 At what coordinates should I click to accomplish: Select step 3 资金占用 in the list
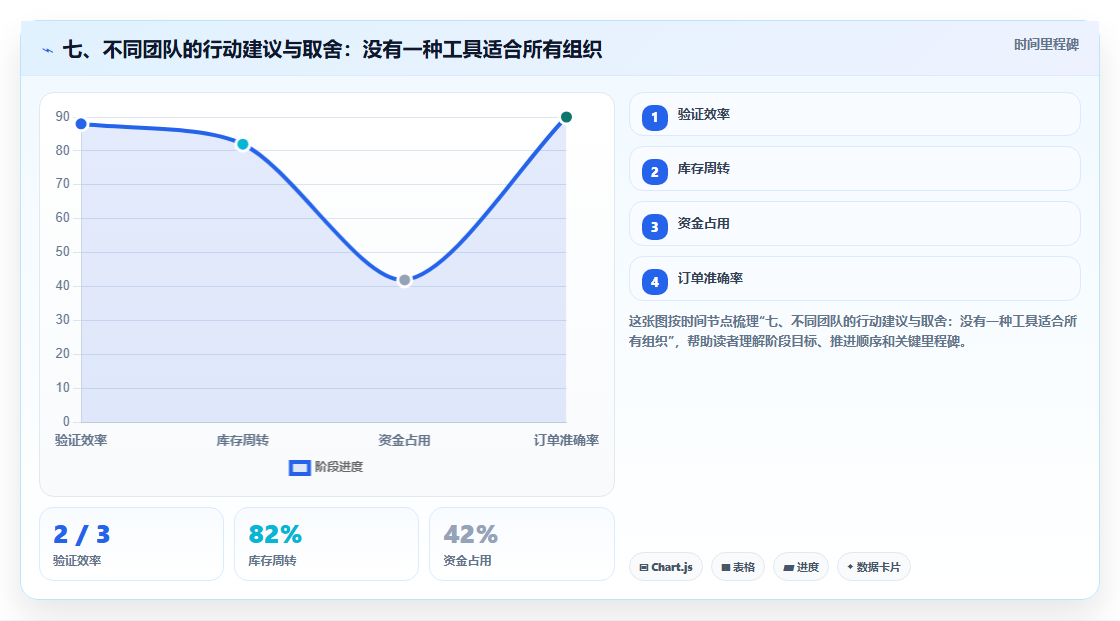coord(854,224)
